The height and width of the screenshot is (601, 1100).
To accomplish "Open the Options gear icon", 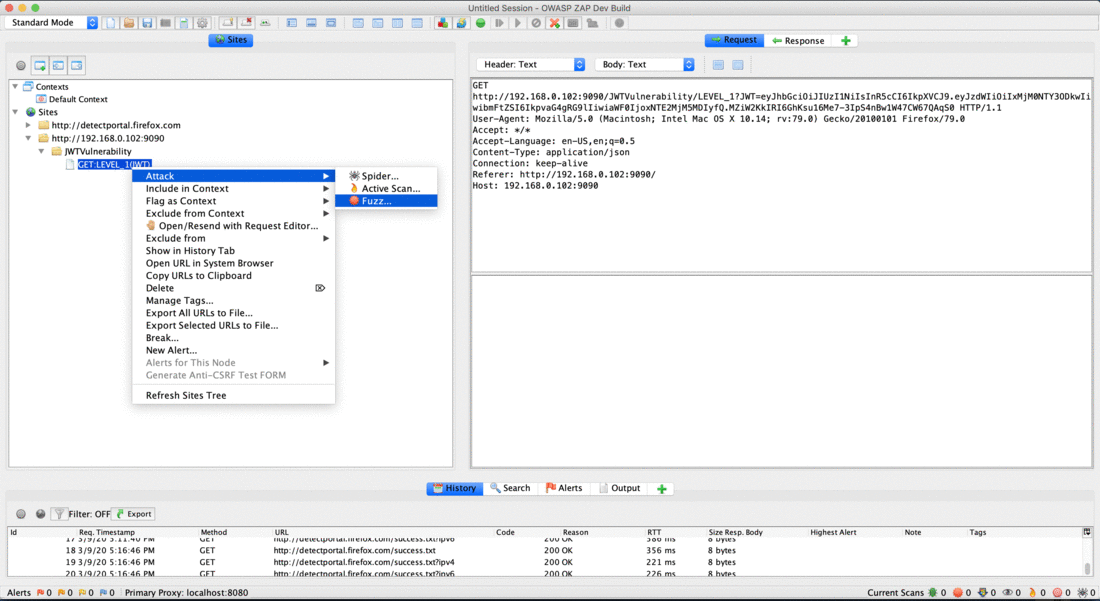I will 201,22.
